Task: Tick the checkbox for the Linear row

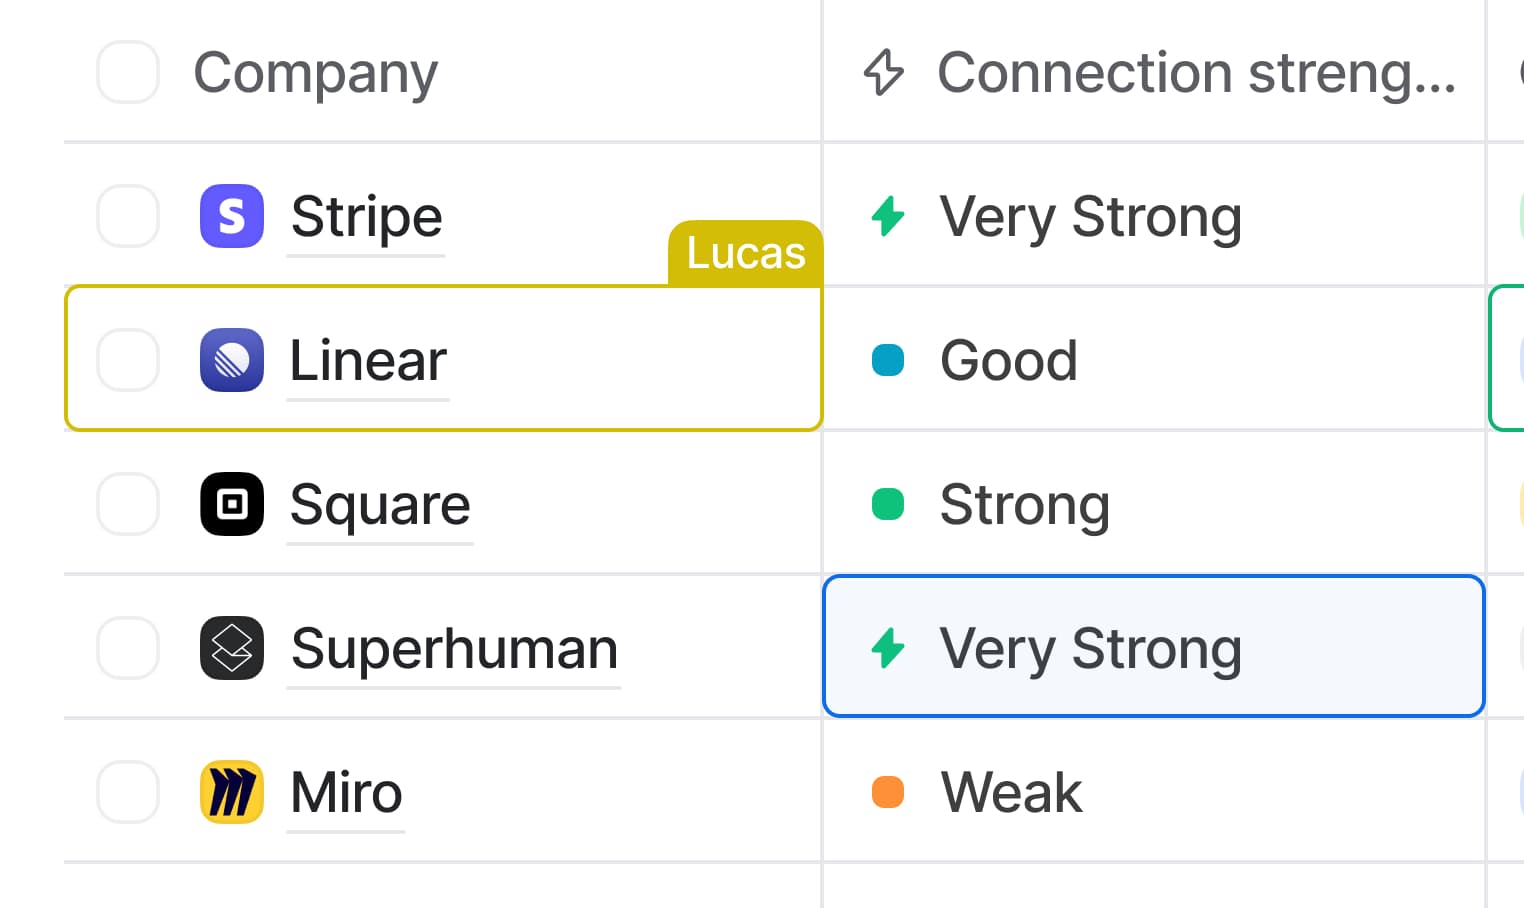Action: pyautogui.click(x=128, y=360)
